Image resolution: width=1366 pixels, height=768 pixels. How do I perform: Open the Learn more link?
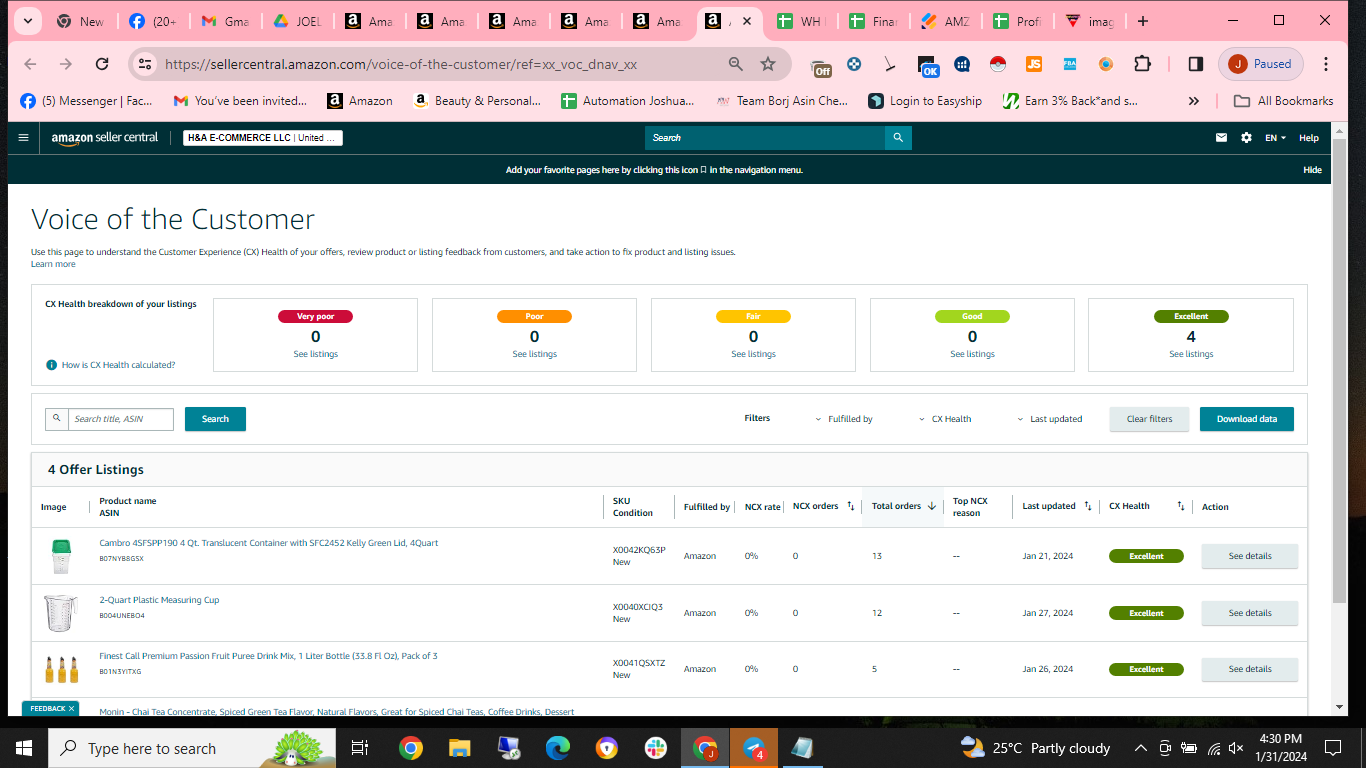point(53,264)
